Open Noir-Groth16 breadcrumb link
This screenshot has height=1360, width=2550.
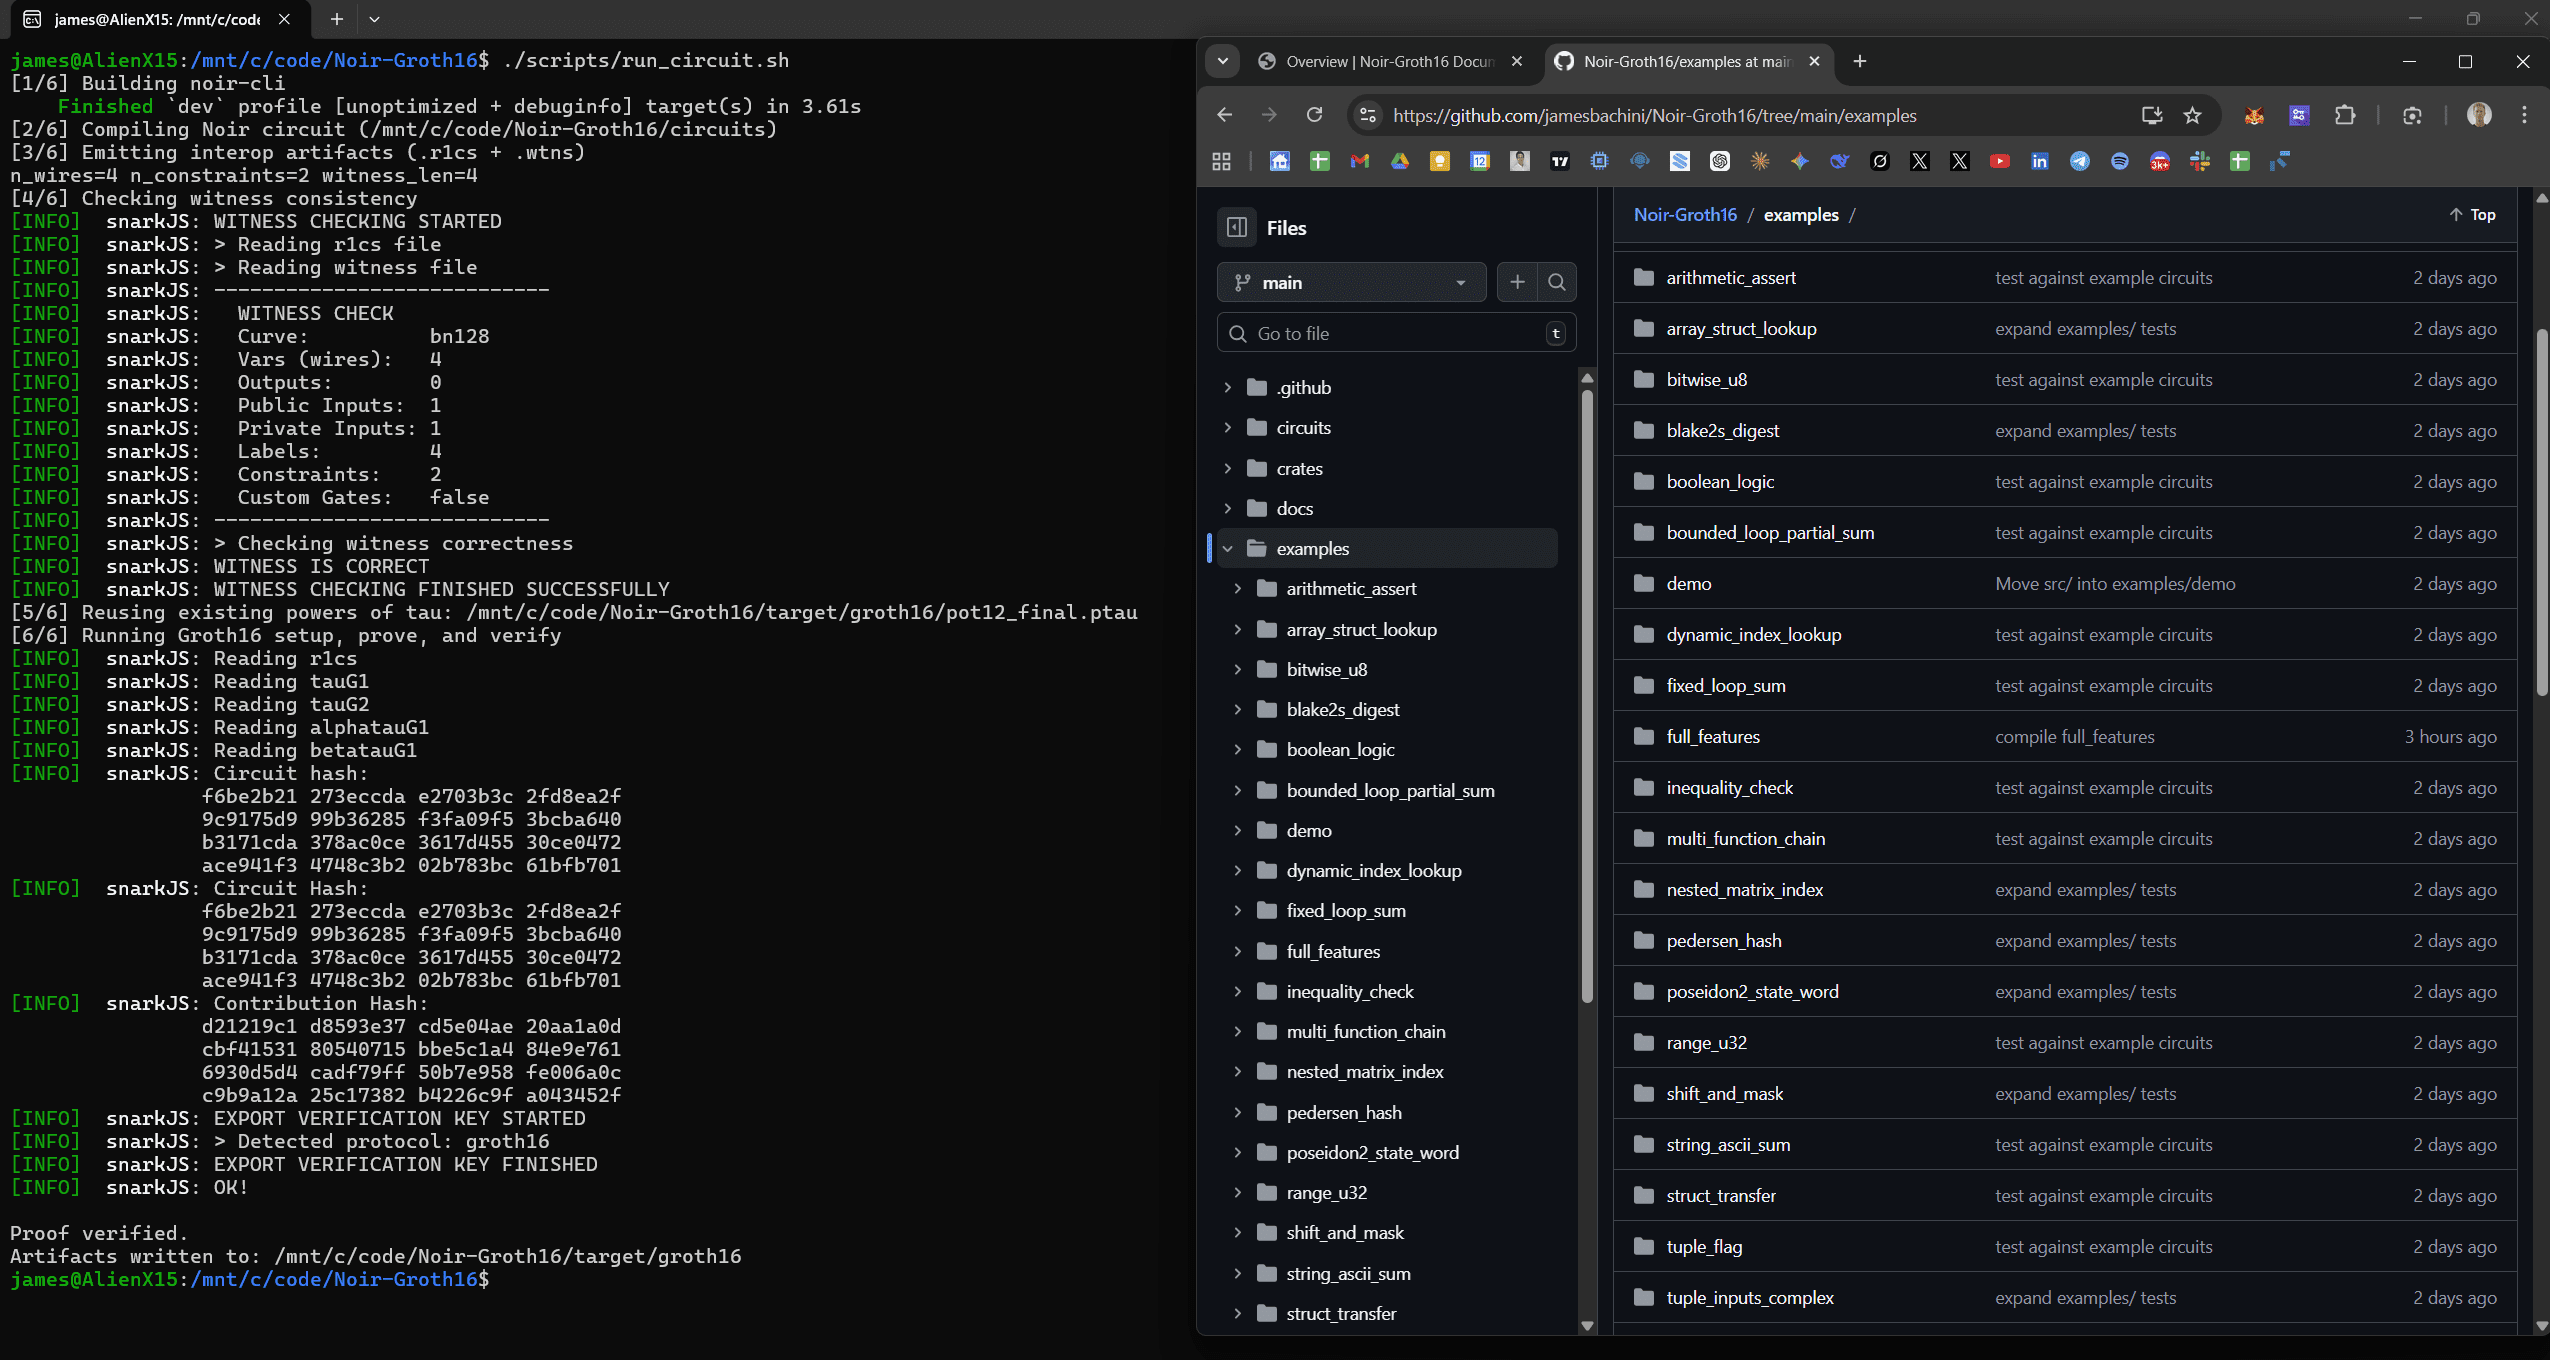click(x=1685, y=215)
